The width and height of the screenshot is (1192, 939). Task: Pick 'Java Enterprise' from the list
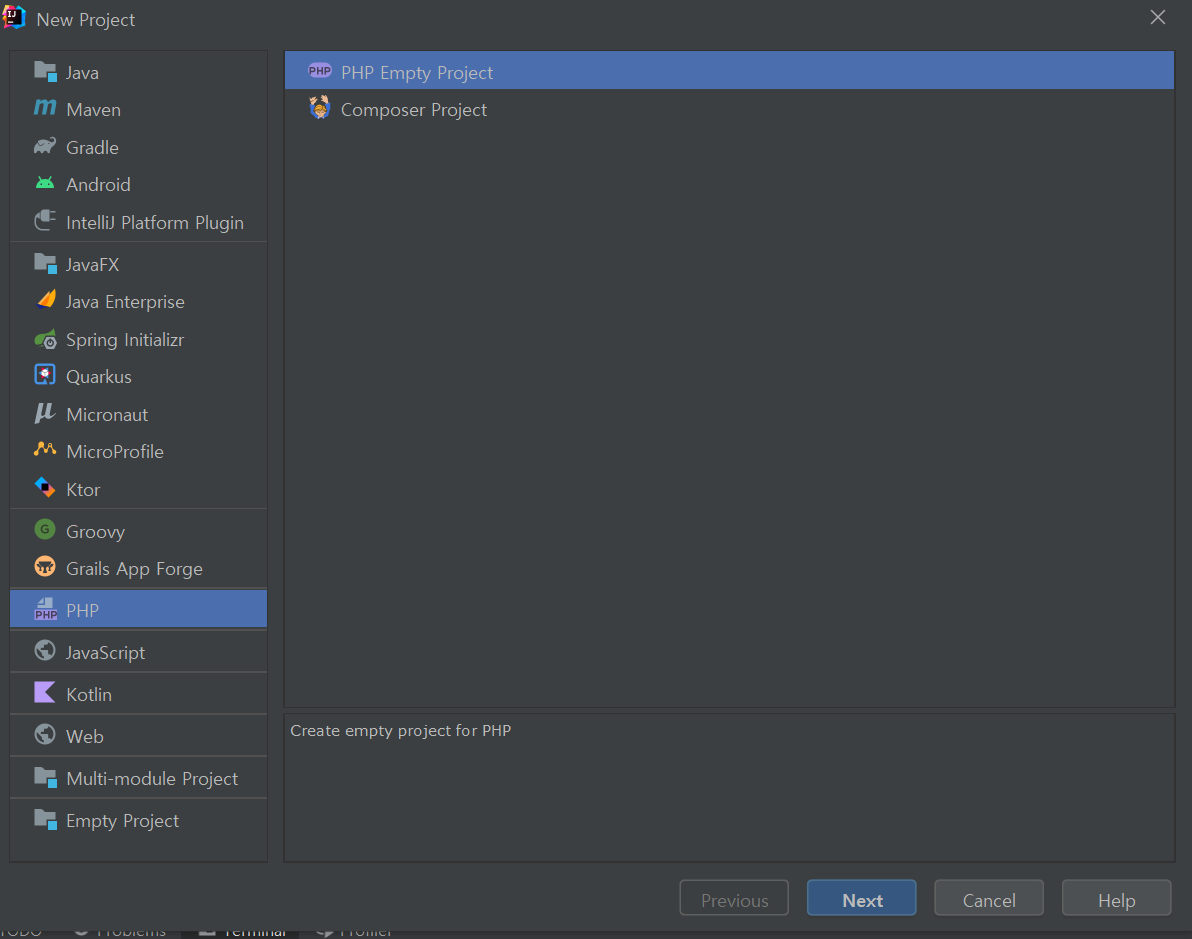tap(125, 302)
